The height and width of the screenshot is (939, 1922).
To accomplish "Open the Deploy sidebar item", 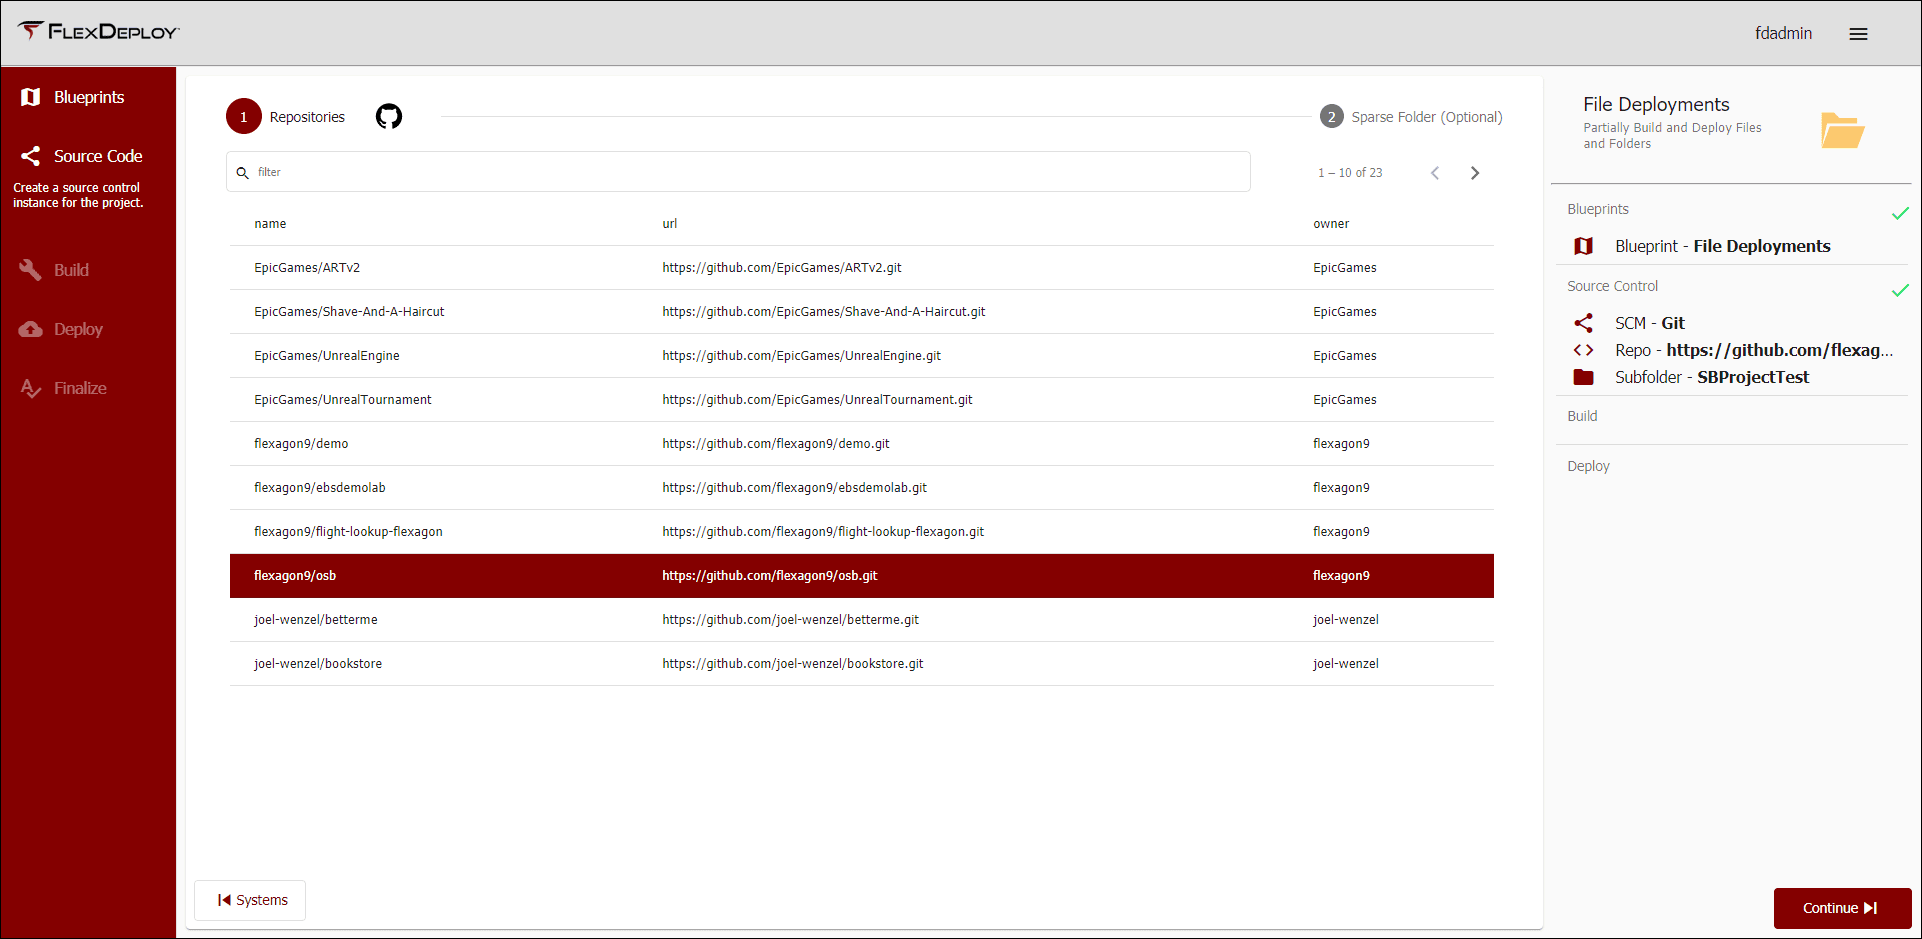I will [x=88, y=329].
